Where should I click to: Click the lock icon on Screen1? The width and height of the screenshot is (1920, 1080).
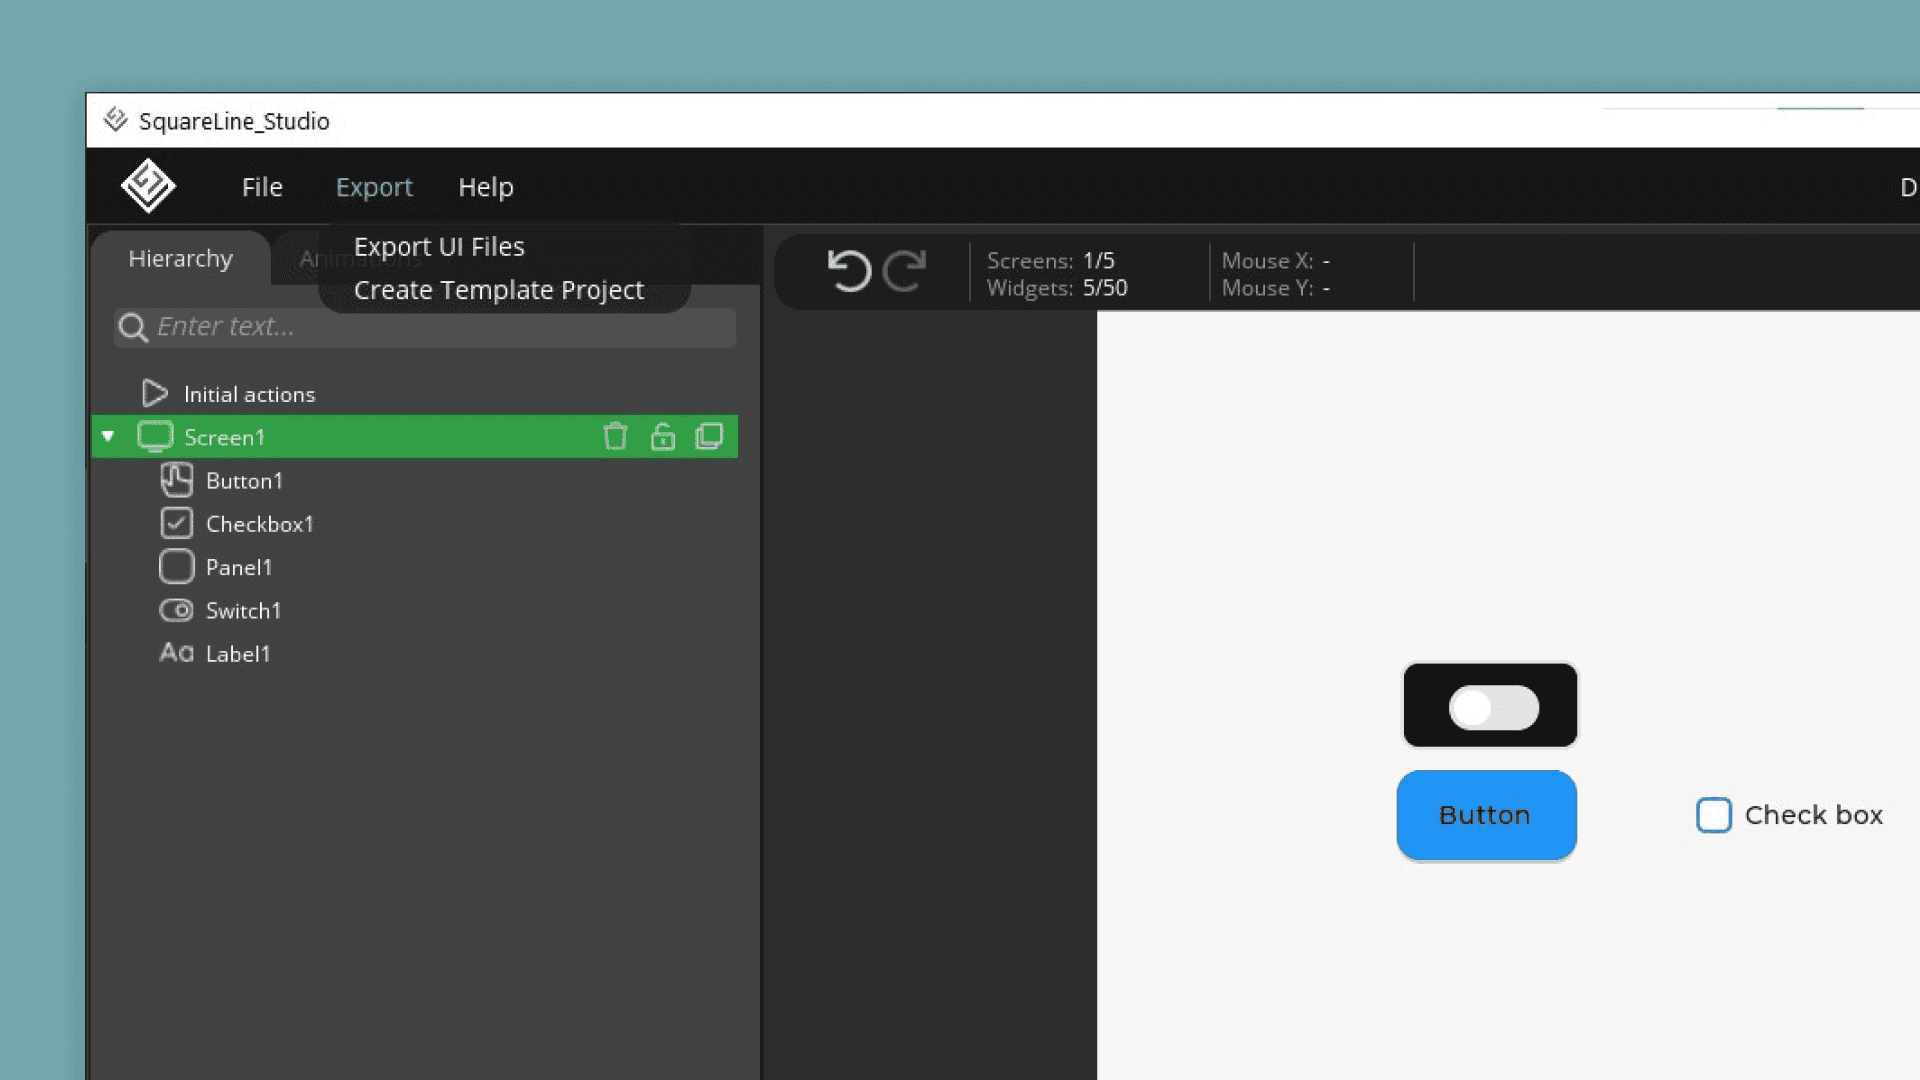click(x=662, y=437)
